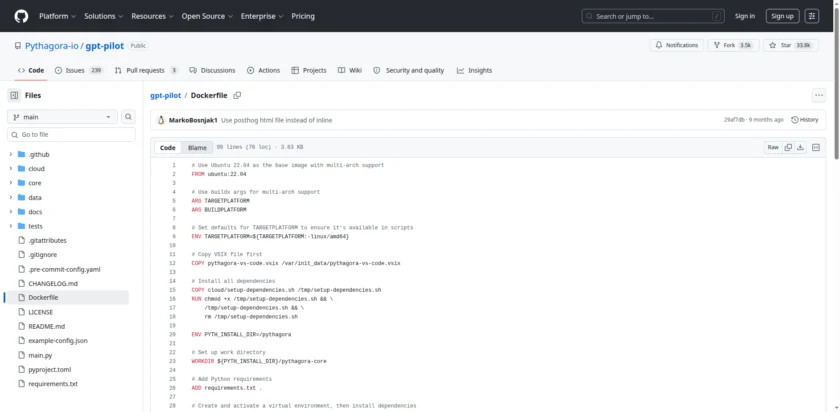The width and height of the screenshot is (840, 412).
Task: Open commit message 'Use posthog html file' link
Action: coord(276,120)
